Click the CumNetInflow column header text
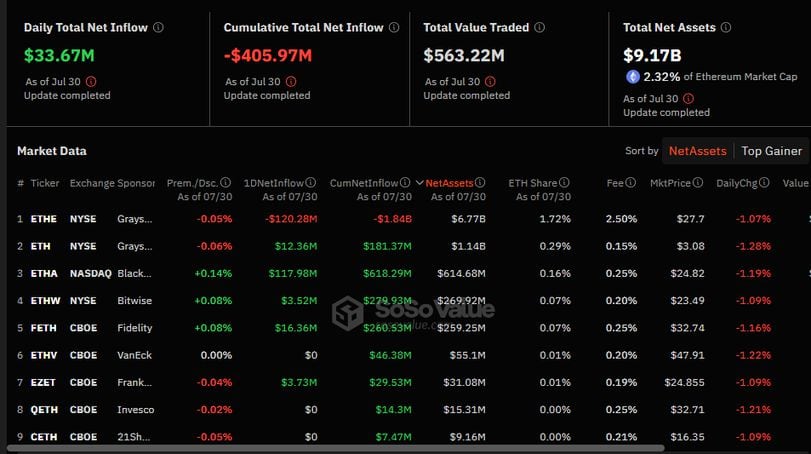This screenshot has height=454, width=811. [364, 183]
